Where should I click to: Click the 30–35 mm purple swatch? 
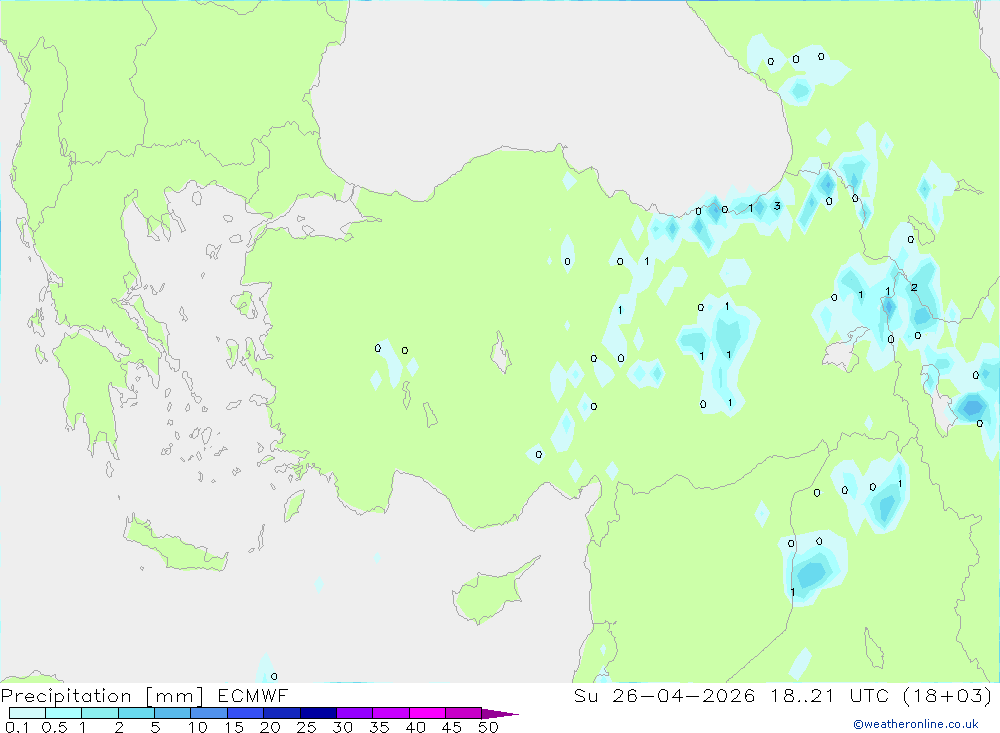(354, 713)
